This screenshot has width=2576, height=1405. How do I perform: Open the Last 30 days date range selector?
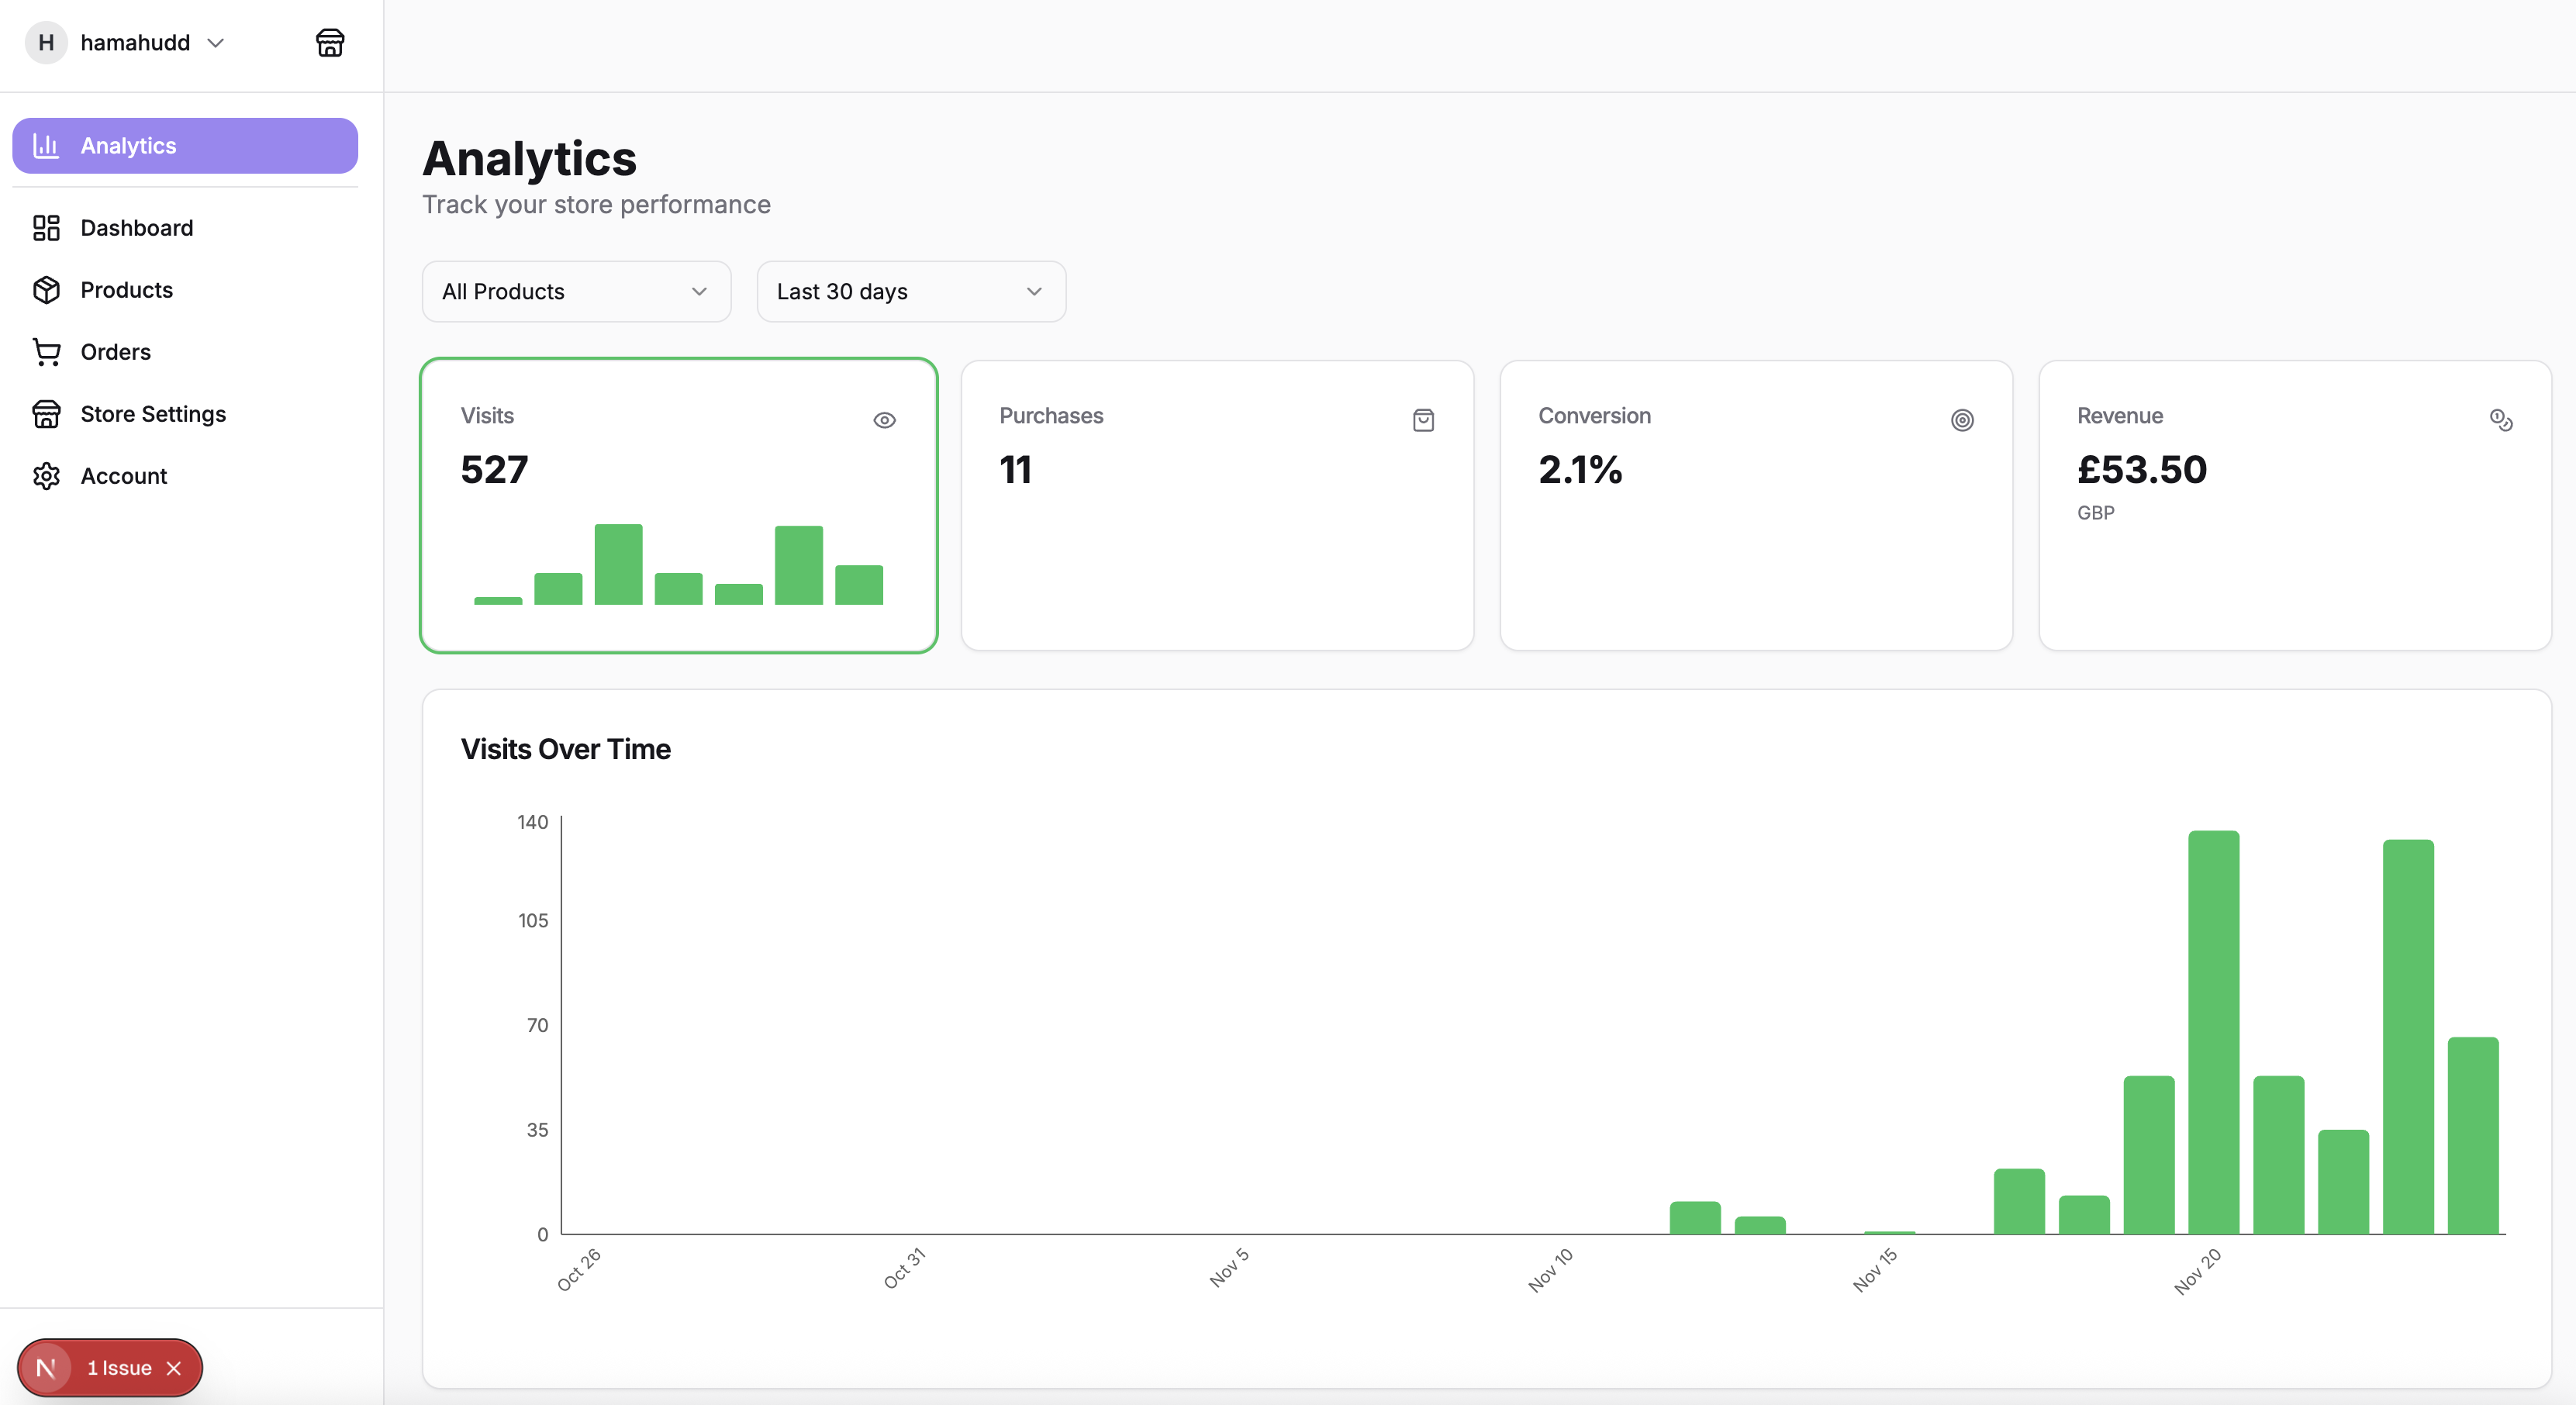[x=910, y=291]
